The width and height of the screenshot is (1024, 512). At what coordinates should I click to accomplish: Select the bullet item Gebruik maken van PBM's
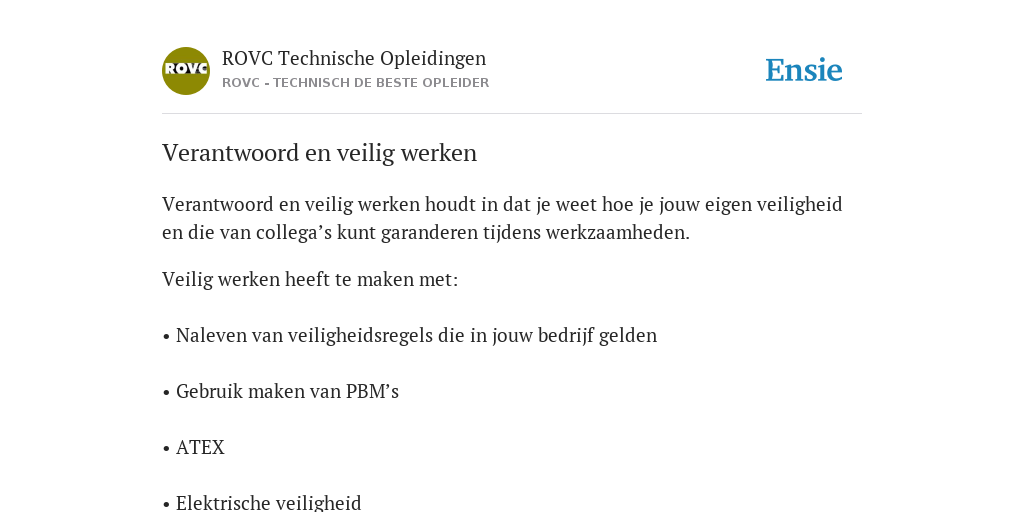pos(280,392)
